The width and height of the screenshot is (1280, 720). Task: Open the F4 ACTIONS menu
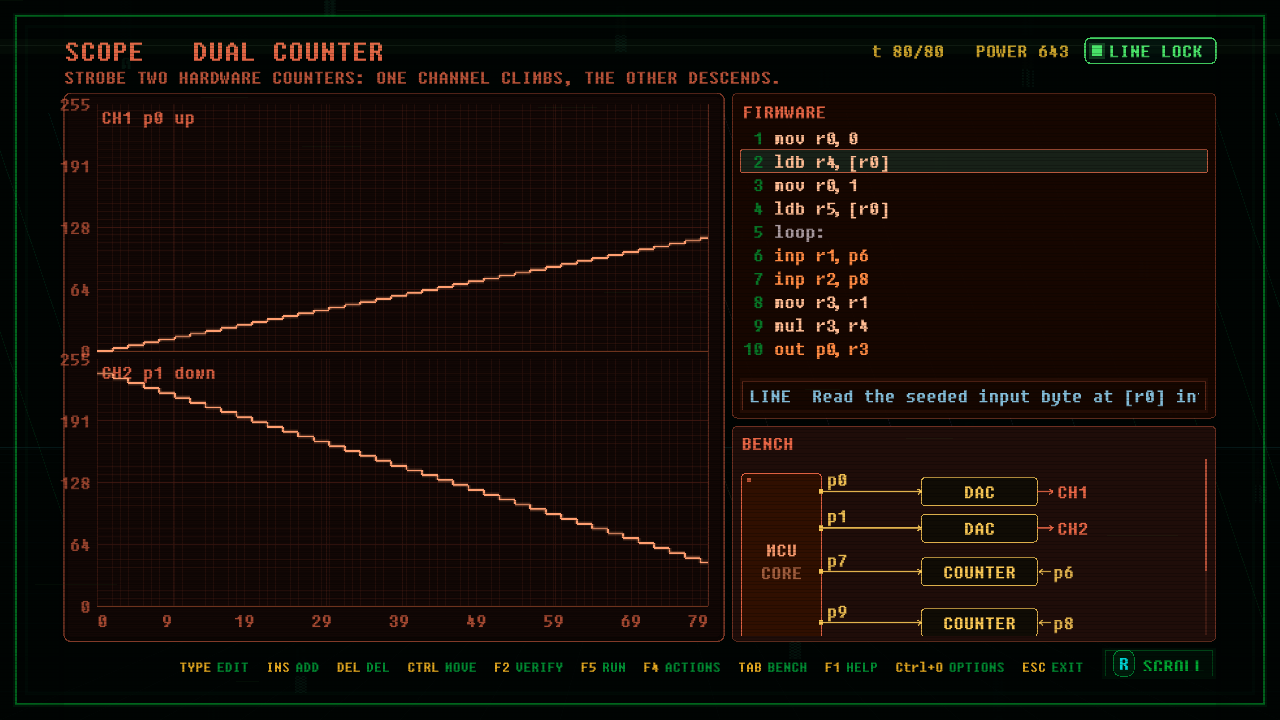682,667
